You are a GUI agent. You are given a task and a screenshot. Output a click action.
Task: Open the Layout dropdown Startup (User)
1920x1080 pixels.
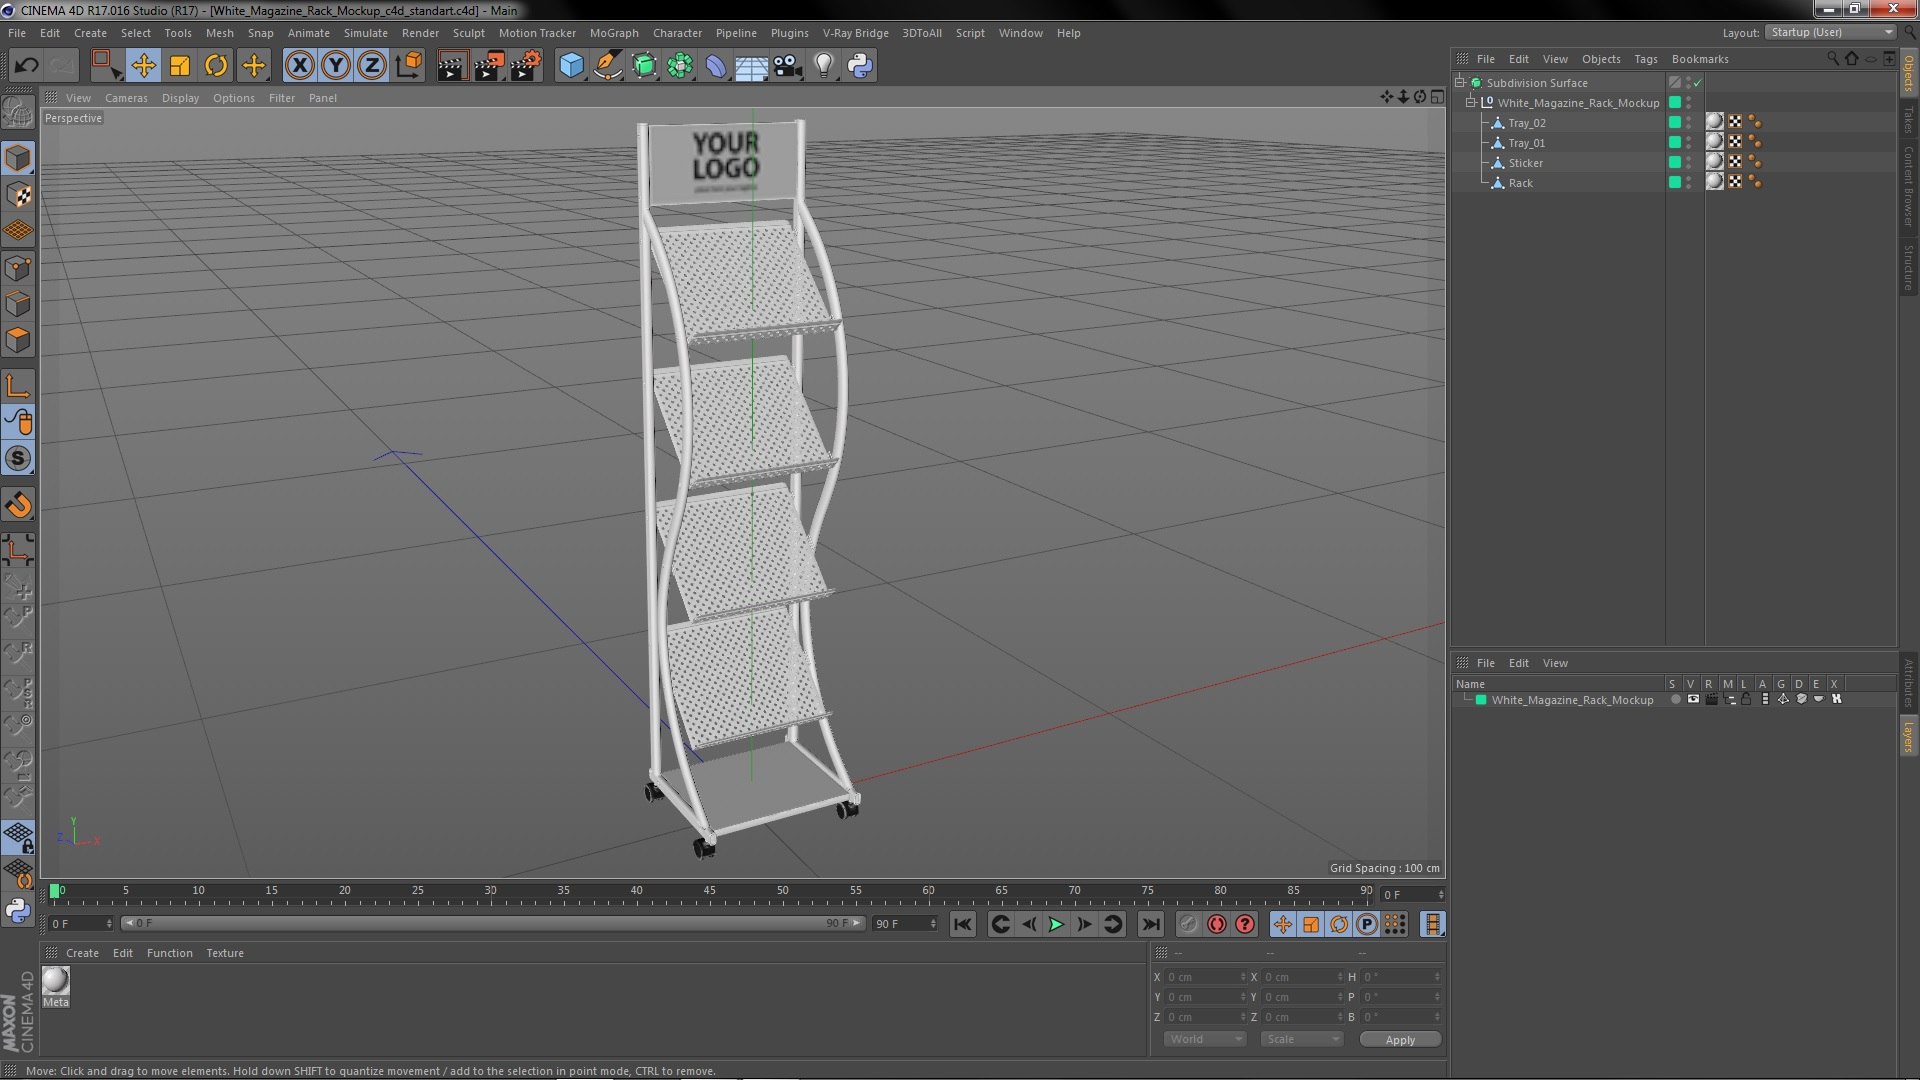click(1830, 33)
